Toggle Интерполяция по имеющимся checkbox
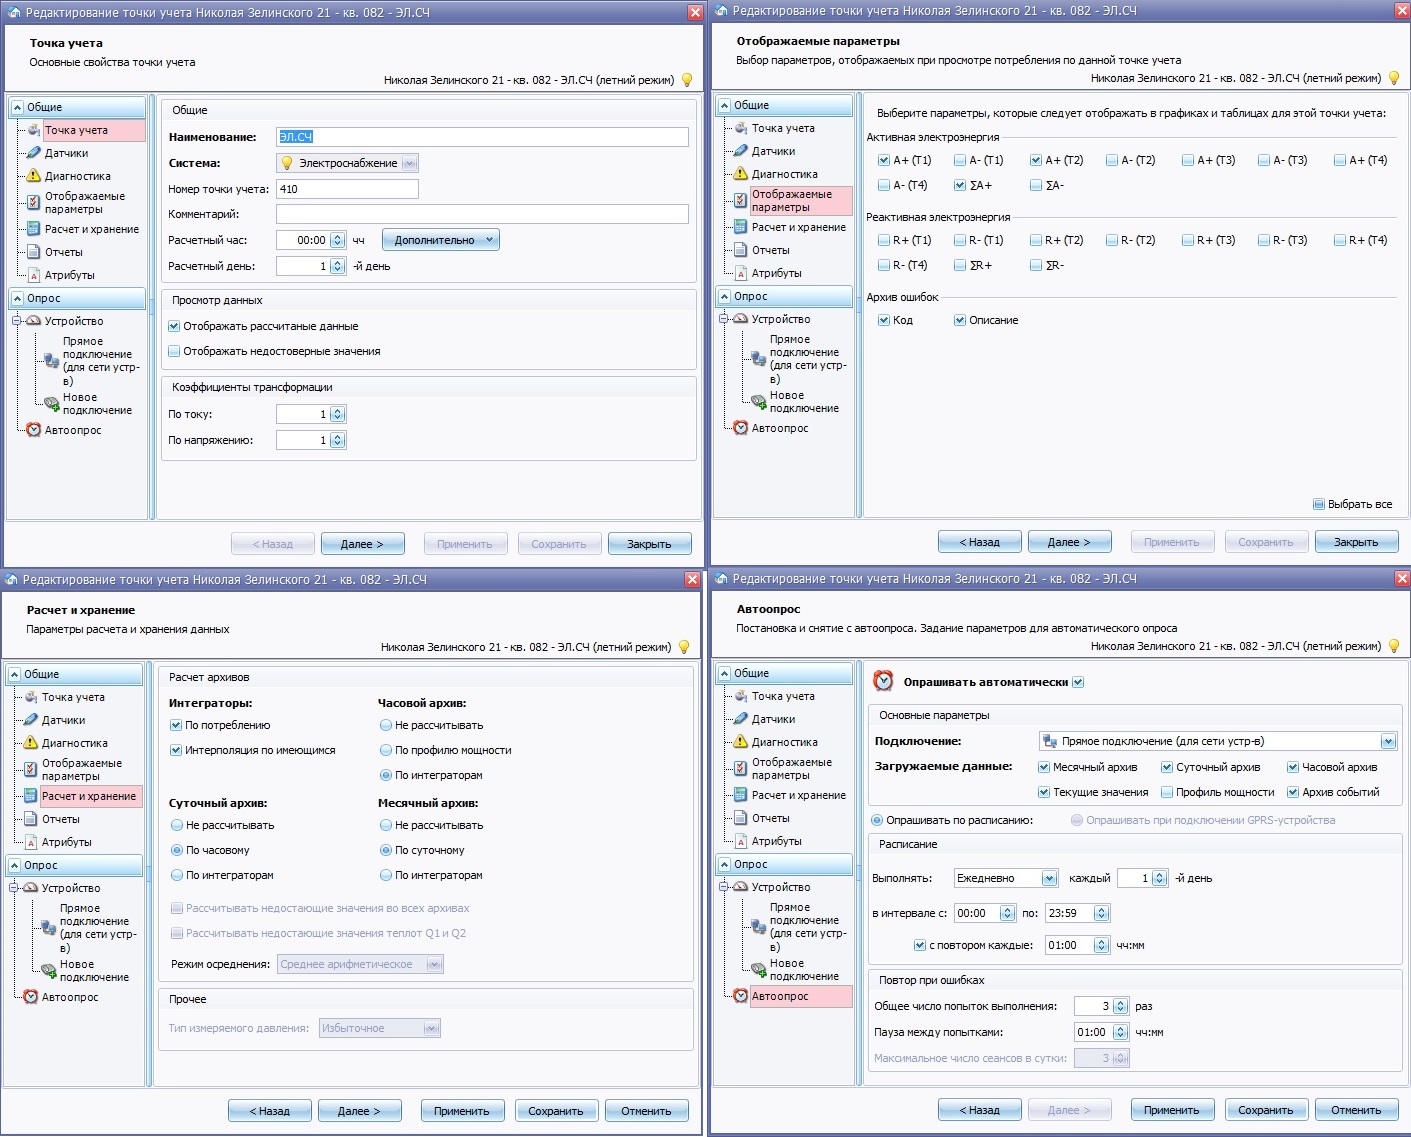Image resolution: width=1411 pixels, height=1137 pixels. 176,750
